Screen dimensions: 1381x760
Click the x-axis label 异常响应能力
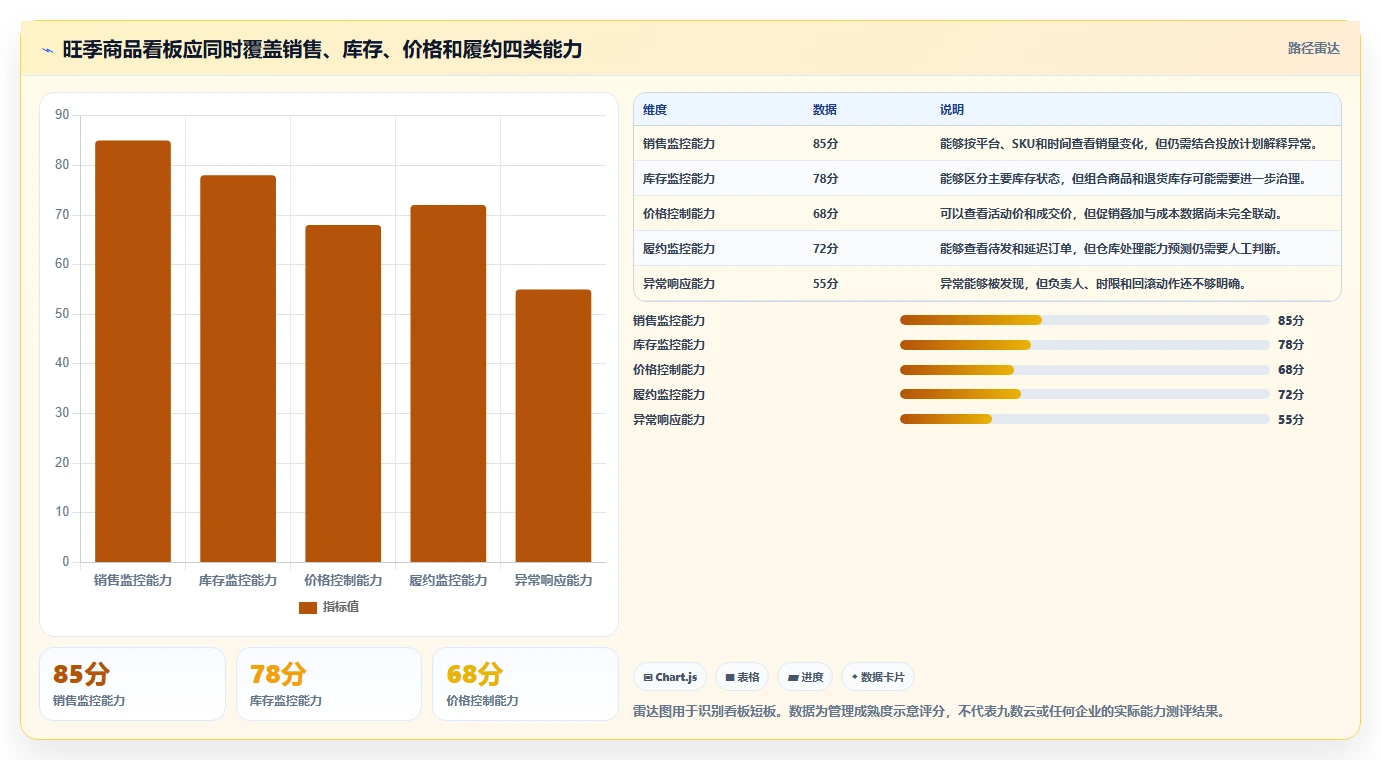553,580
